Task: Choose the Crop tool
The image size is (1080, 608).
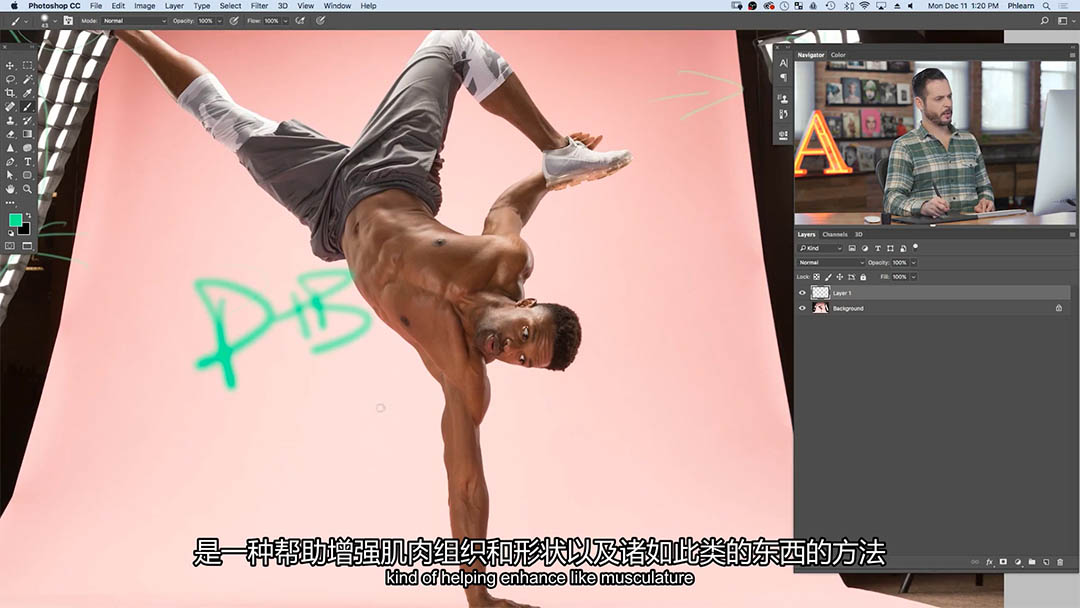Action: click(x=10, y=92)
